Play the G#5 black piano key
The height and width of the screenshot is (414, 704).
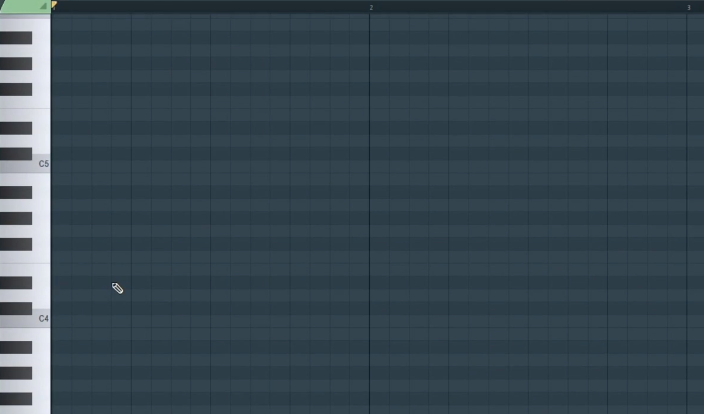(16, 63)
